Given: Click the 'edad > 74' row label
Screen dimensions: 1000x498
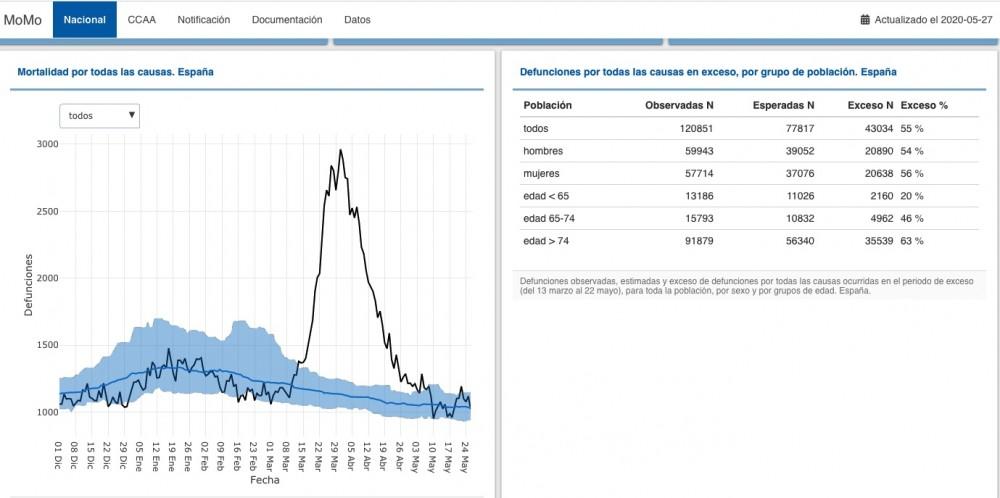Looking at the screenshot, I should (546, 241).
